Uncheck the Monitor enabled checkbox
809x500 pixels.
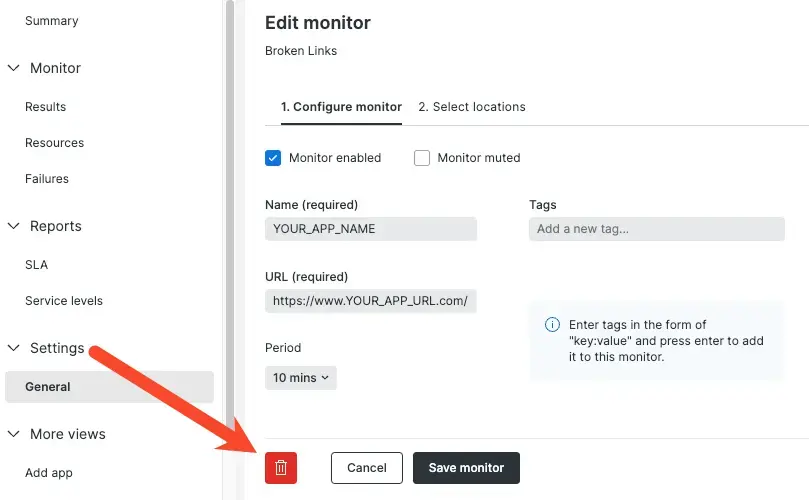coord(273,158)
